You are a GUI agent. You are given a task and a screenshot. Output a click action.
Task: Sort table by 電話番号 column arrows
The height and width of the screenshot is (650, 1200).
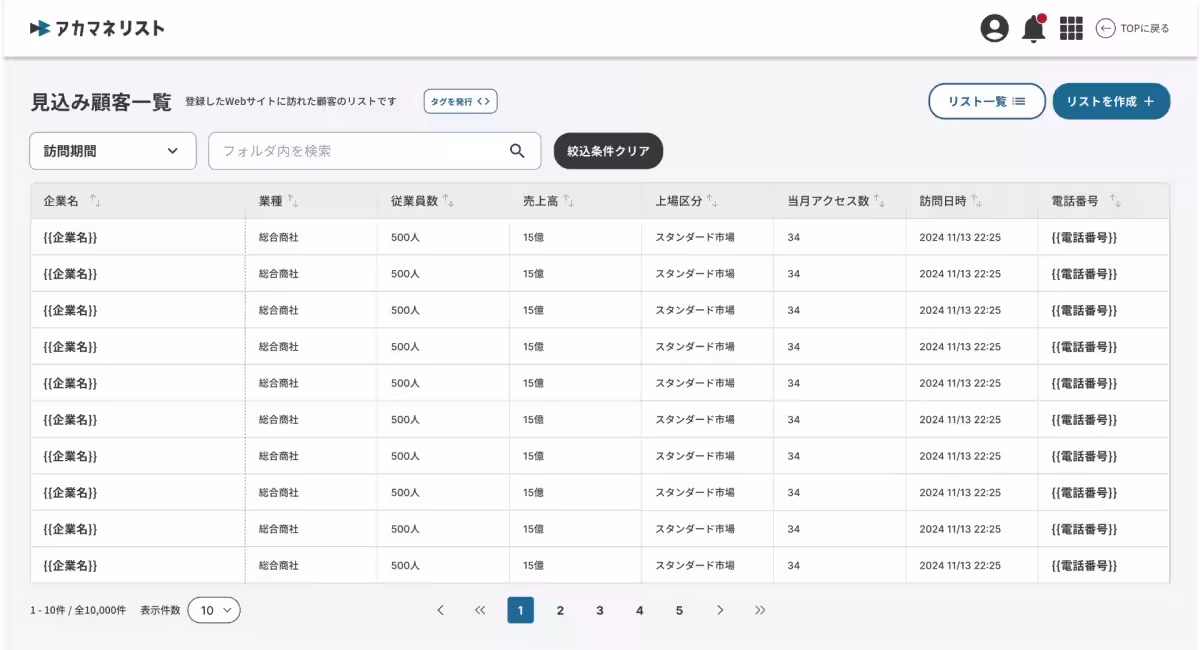point(1115,201)
